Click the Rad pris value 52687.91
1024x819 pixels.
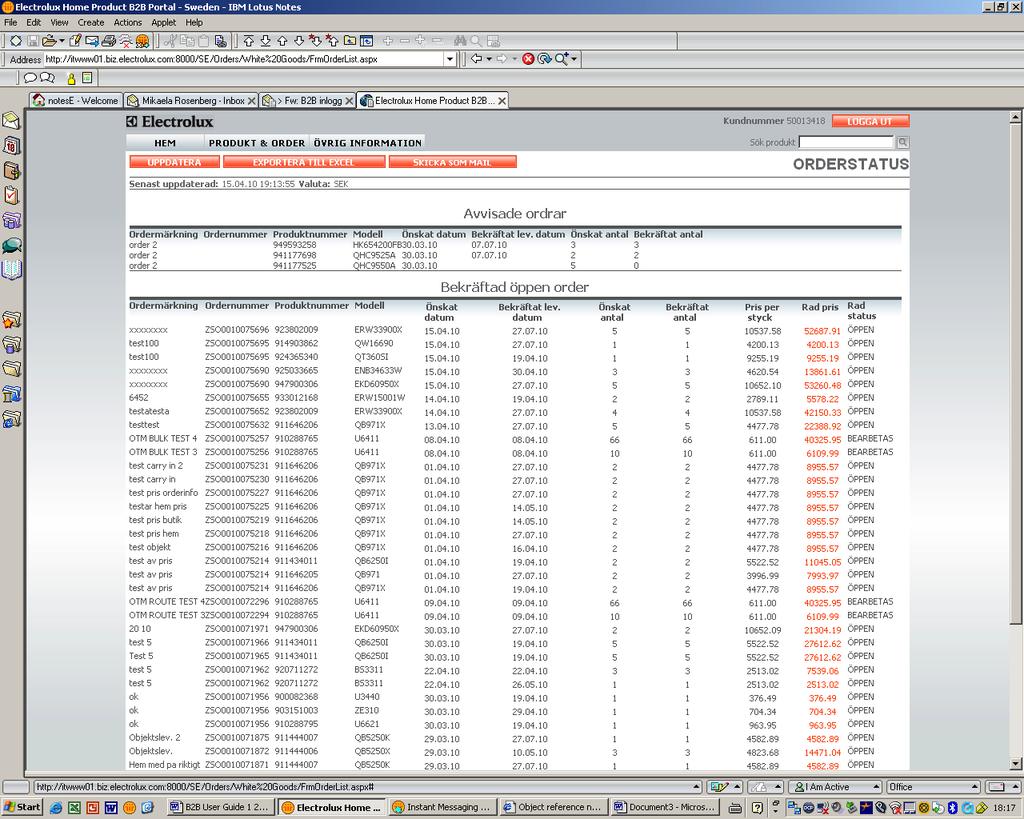click(x=822, y=331)
